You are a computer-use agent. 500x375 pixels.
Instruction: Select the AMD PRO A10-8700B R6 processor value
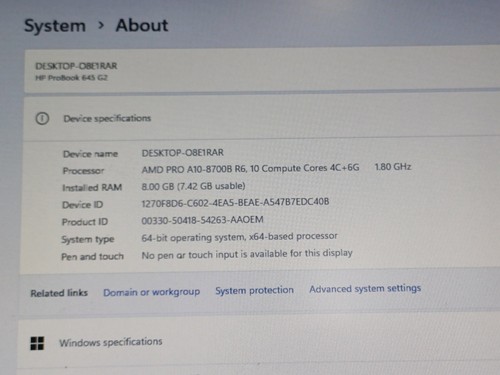coord(250,169)
